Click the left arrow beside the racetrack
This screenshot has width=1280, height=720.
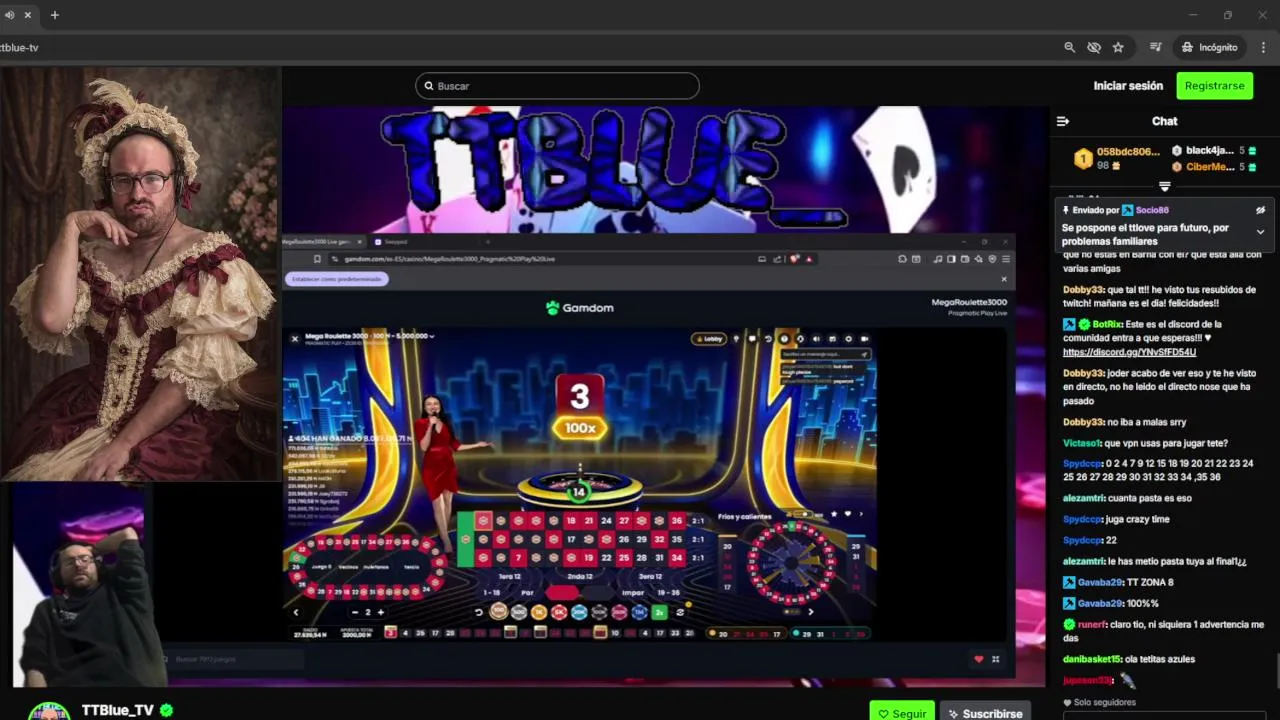296,612
